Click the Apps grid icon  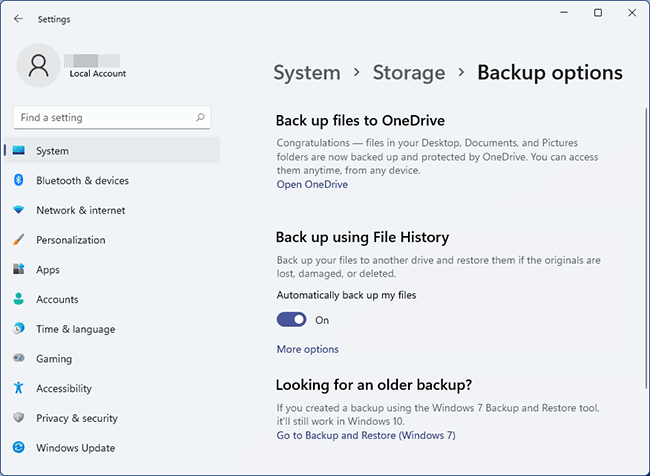pos(18,270)
